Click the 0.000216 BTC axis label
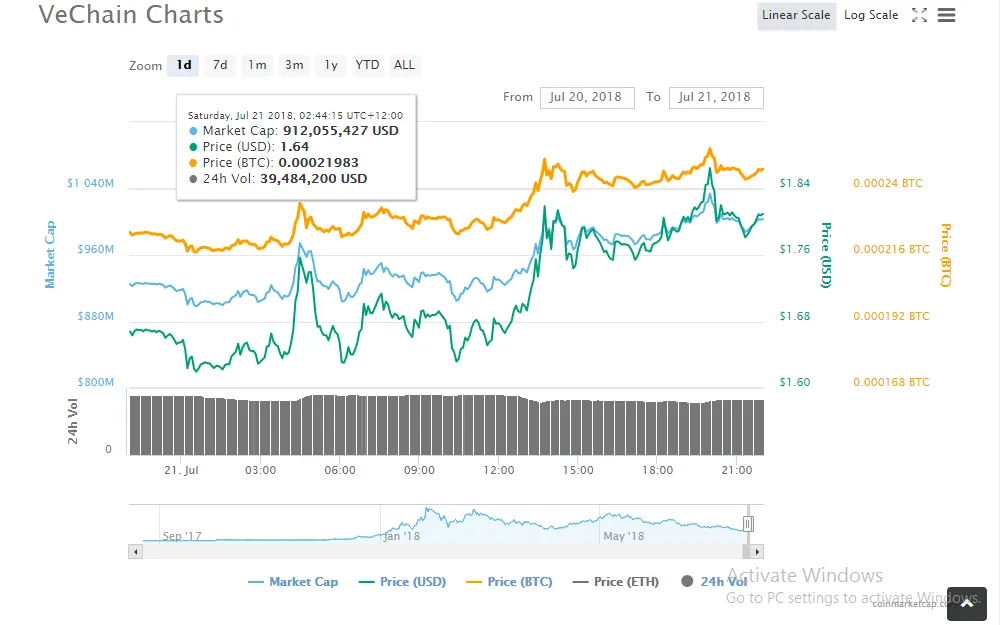The image size is (1000, 625). click(891, 249)
